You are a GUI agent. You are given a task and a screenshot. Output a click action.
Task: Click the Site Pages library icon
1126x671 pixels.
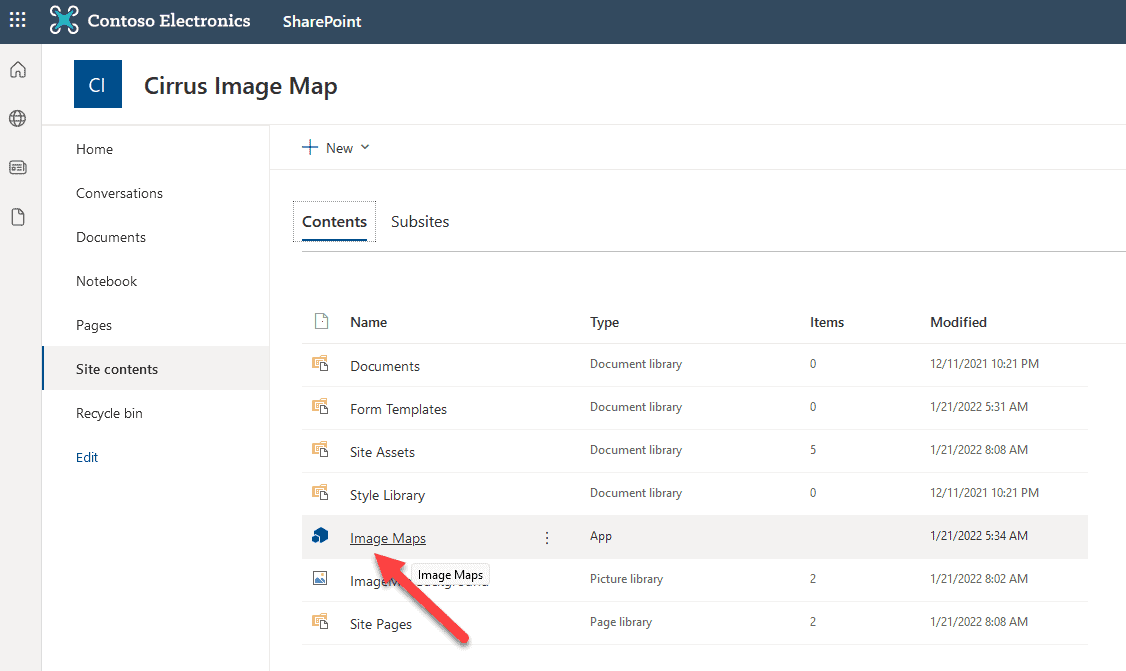pyautogui.click(x=320, y=621)
